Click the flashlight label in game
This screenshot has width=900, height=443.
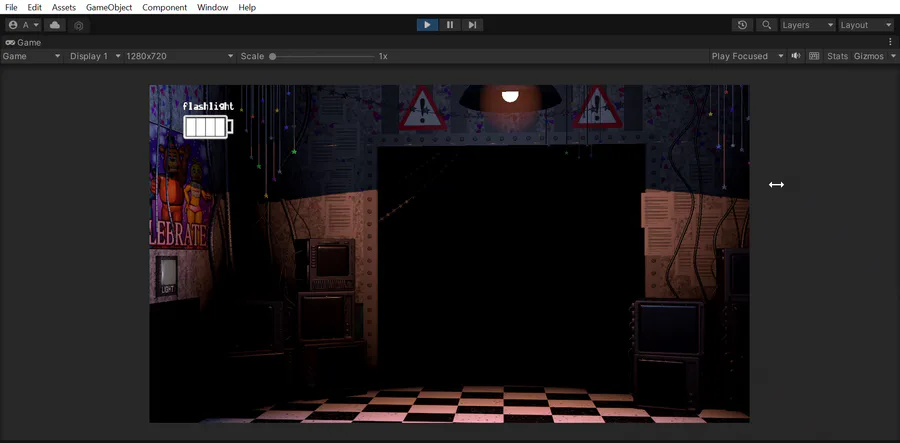[208, 106]
